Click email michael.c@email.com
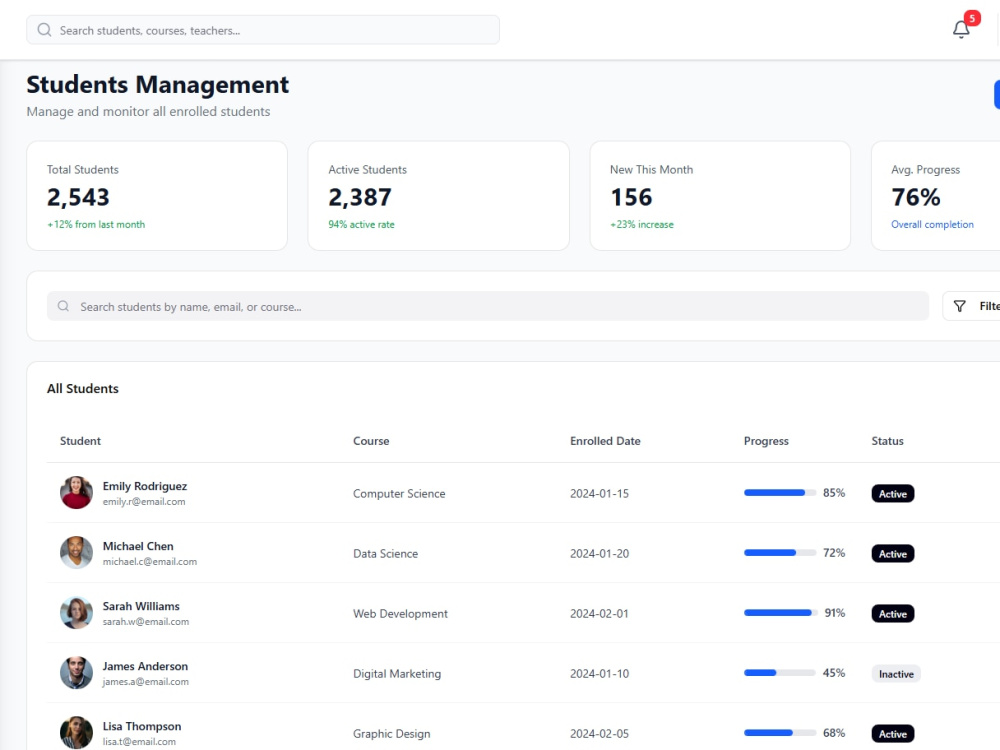This screenshot has width=1000, height=750. (150, 561)
